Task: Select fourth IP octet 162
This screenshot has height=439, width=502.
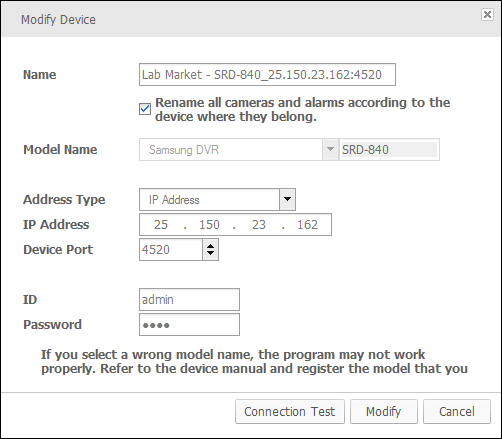Action: [307, 225]
